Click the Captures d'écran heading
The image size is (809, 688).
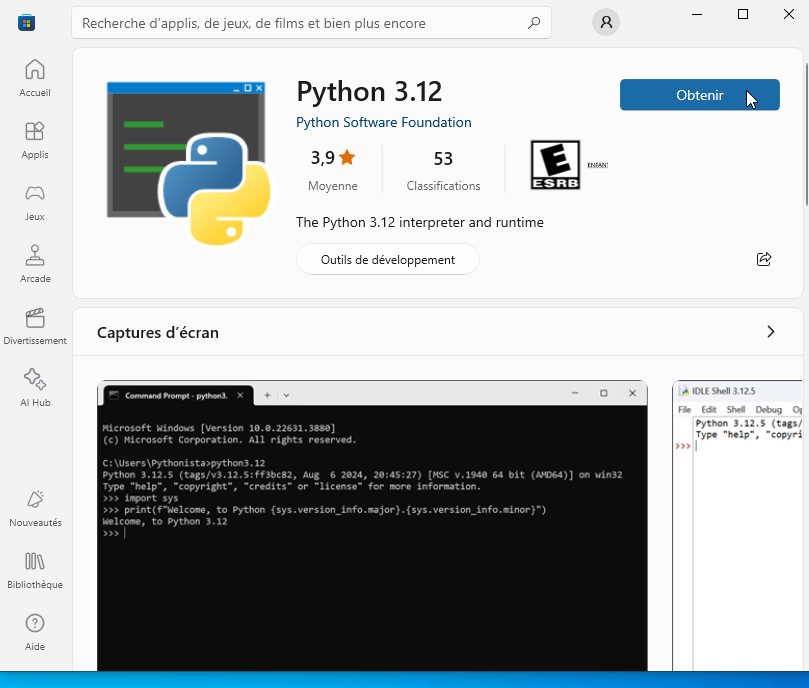158,333
